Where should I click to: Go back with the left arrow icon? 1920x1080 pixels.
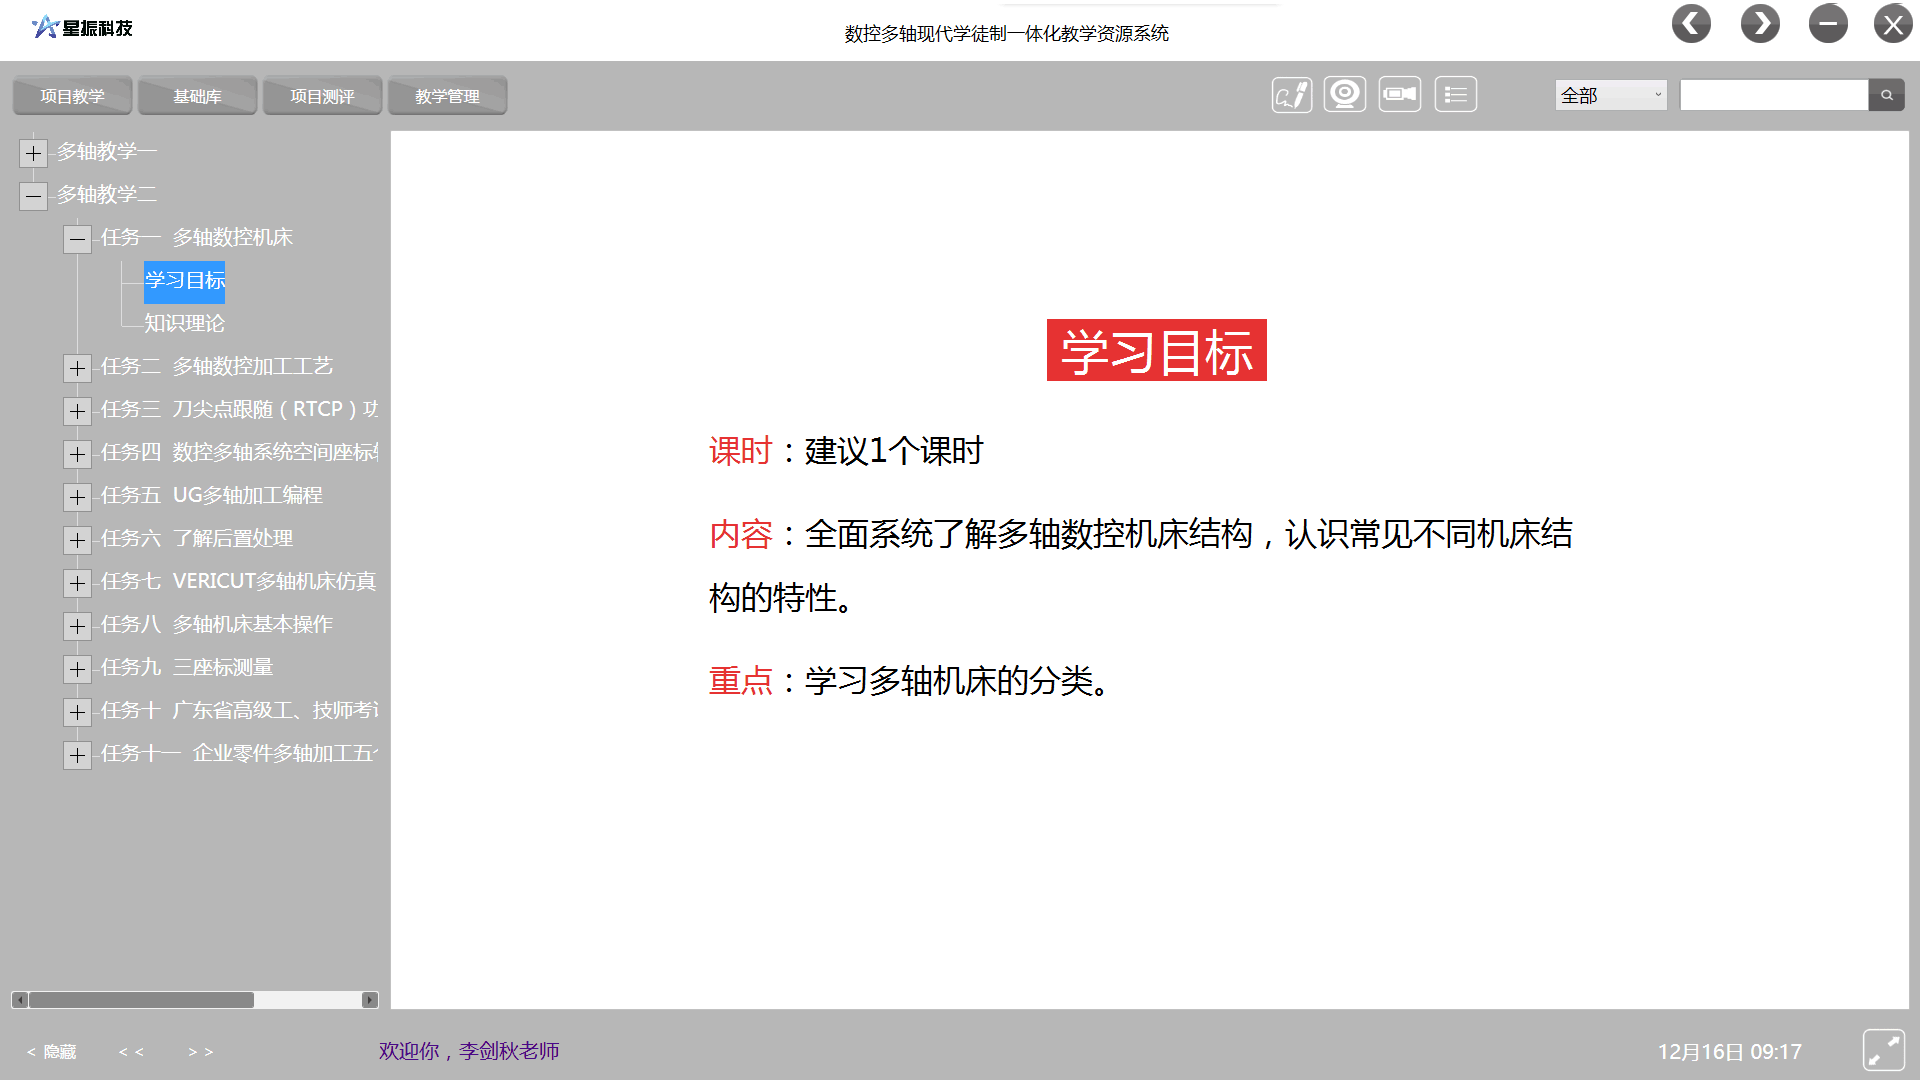(x=1691, y=24)
